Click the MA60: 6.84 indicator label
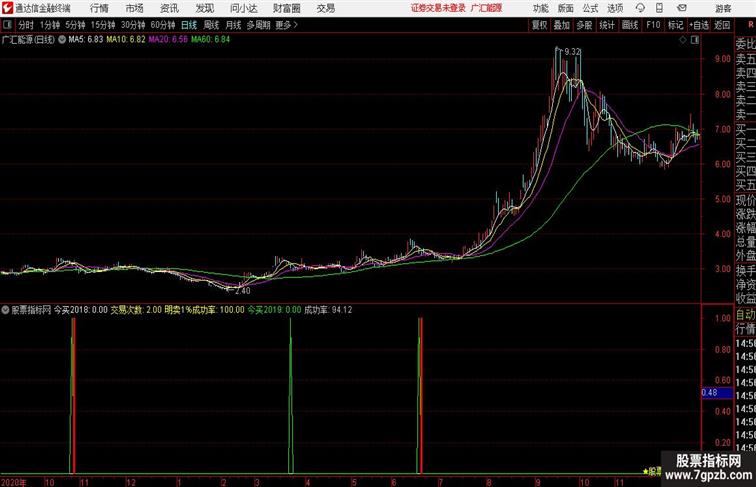 211,40
